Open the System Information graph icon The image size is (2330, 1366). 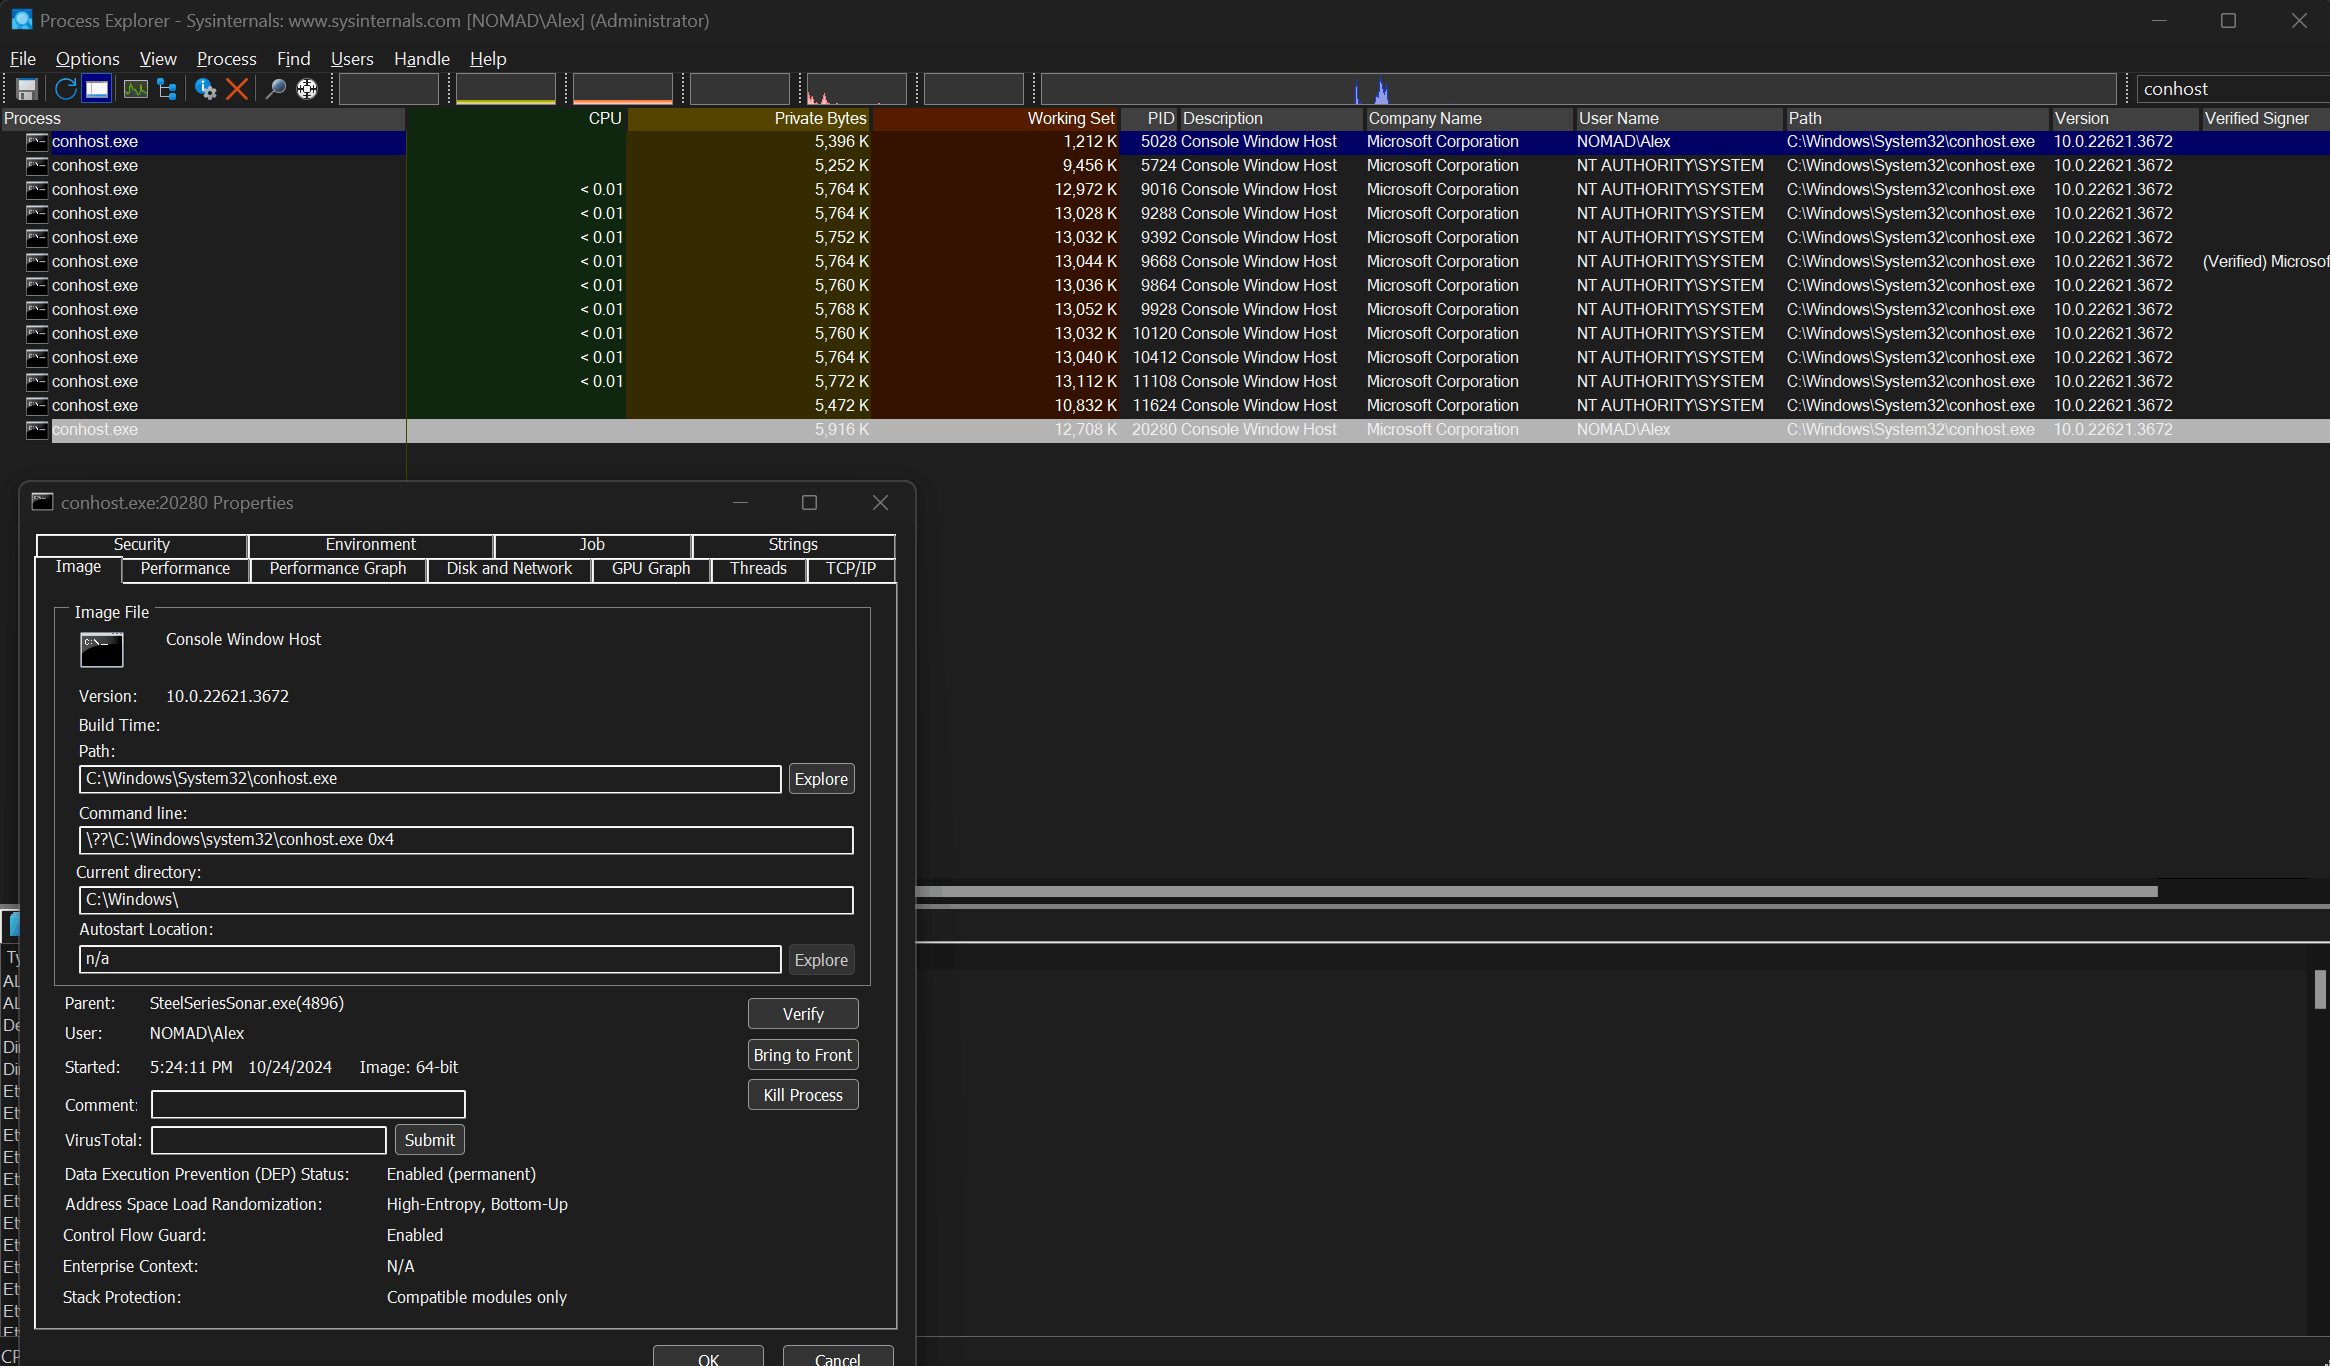[135, 89]
